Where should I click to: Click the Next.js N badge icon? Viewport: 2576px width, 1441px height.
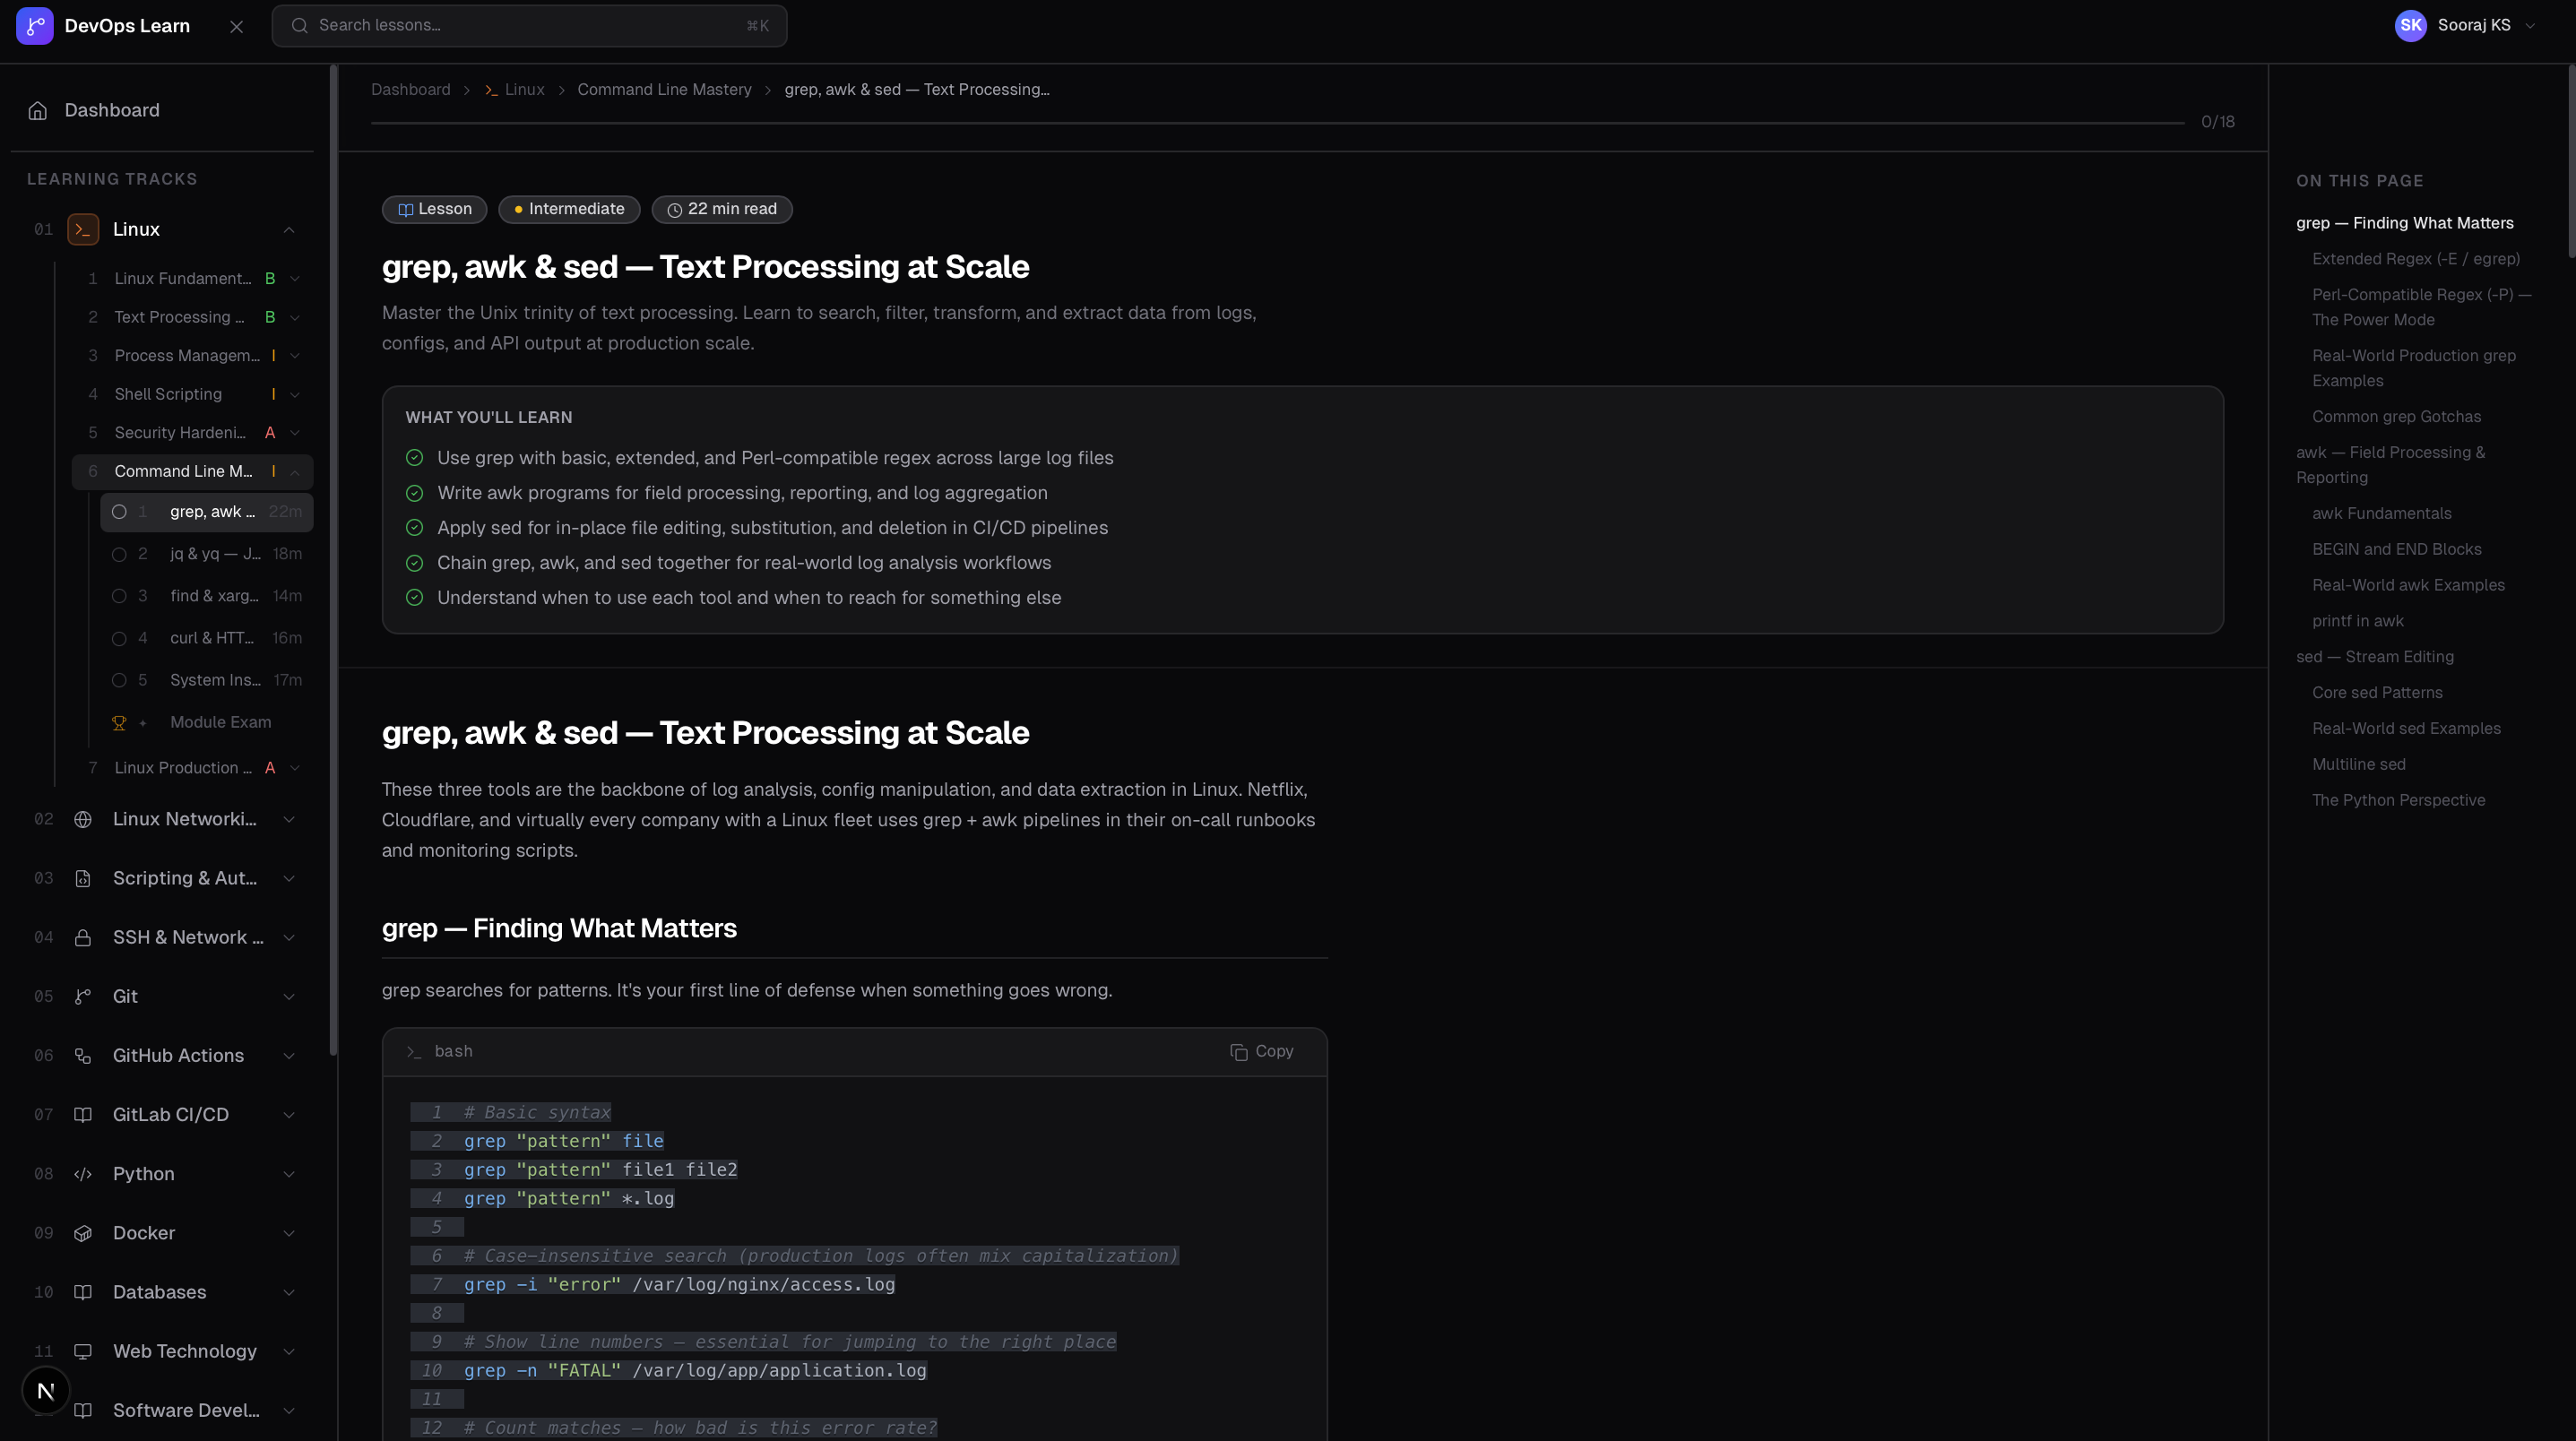point(46,1391)
